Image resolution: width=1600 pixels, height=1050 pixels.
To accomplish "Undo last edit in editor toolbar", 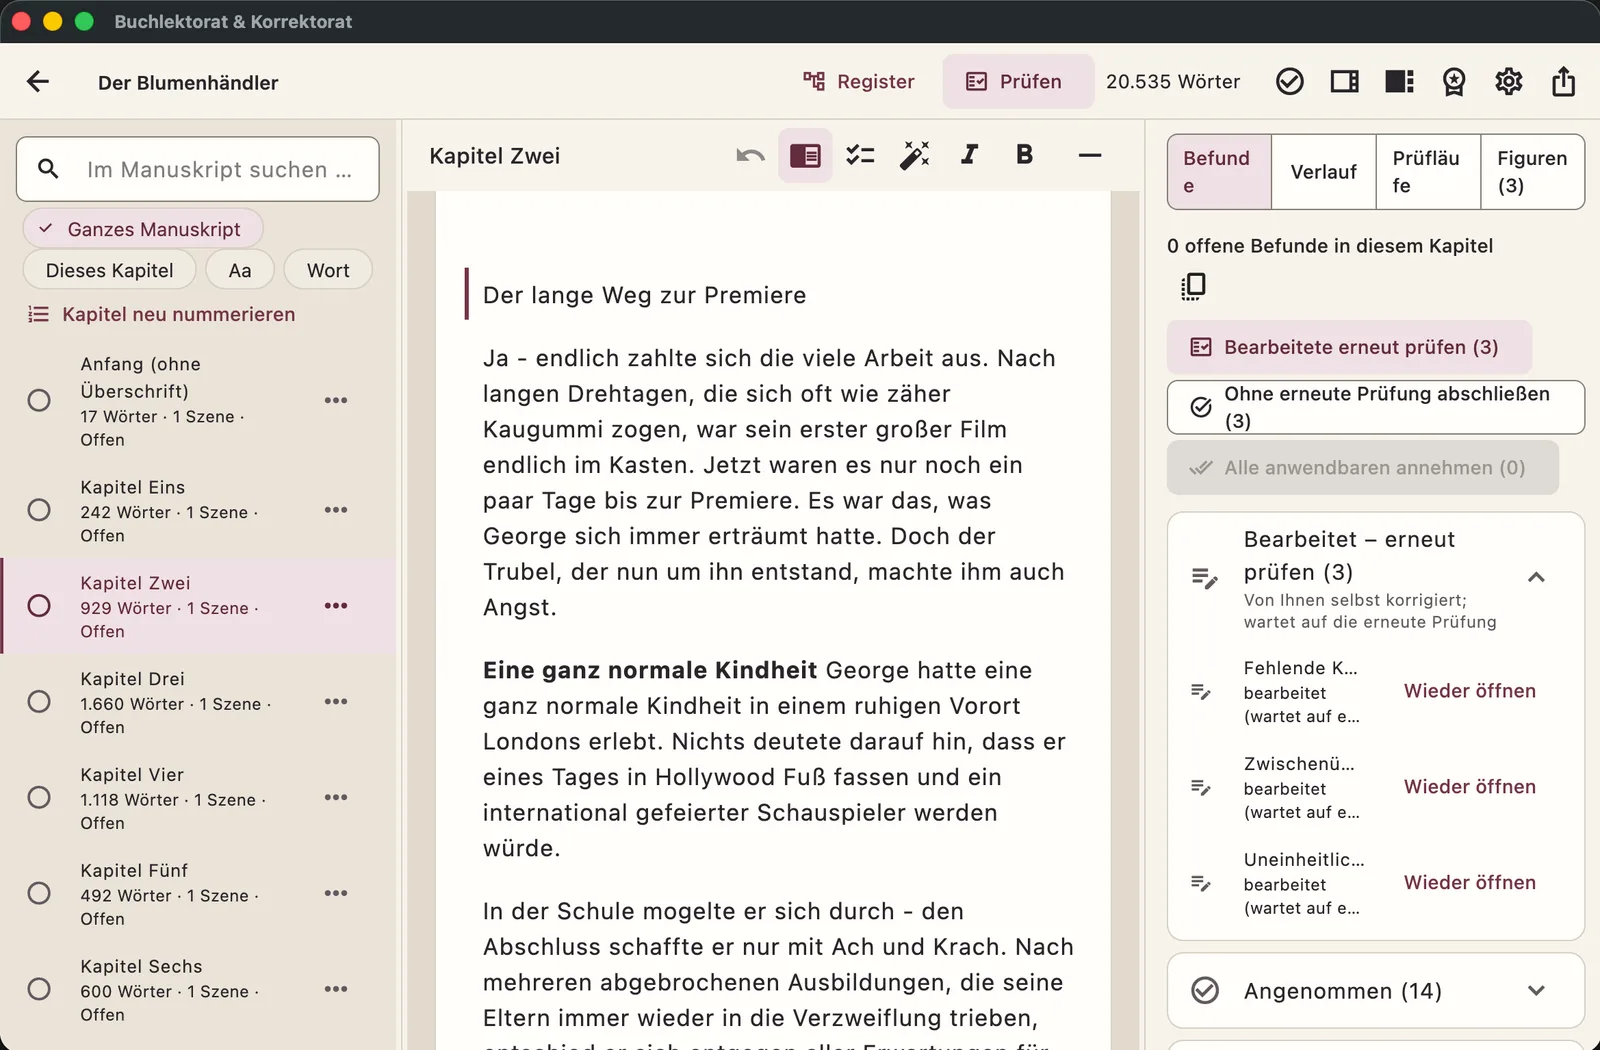I will 750,156.
